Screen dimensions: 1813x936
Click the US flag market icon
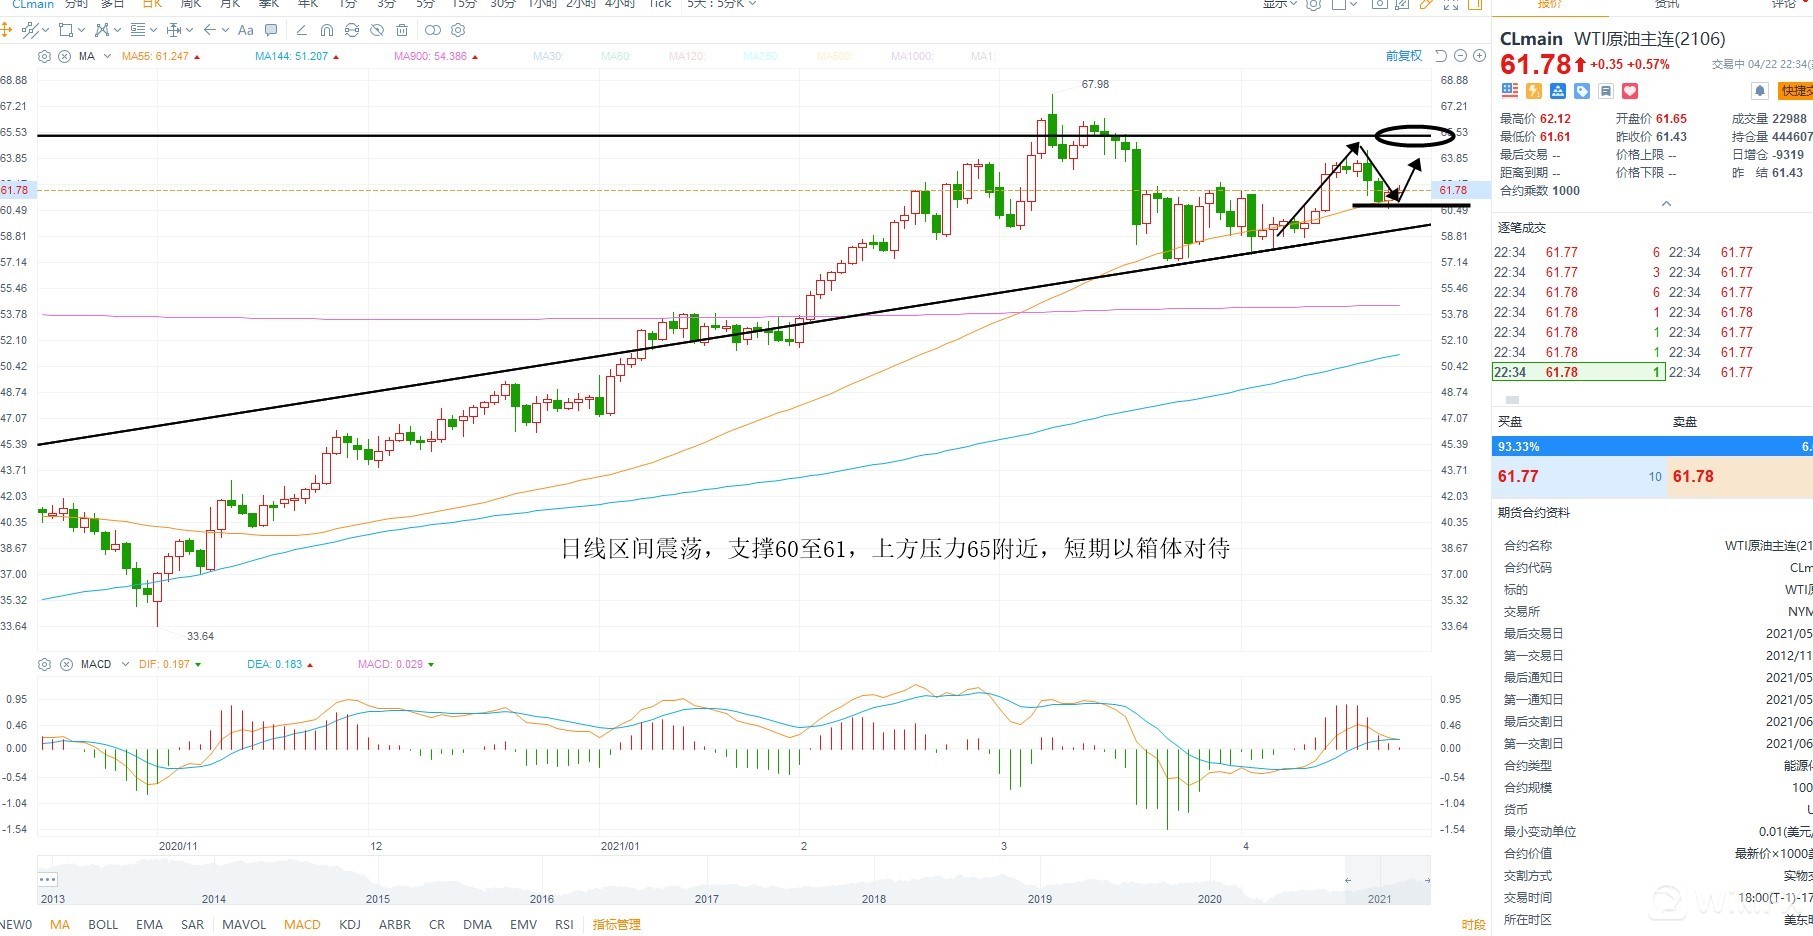[1510, 91]
